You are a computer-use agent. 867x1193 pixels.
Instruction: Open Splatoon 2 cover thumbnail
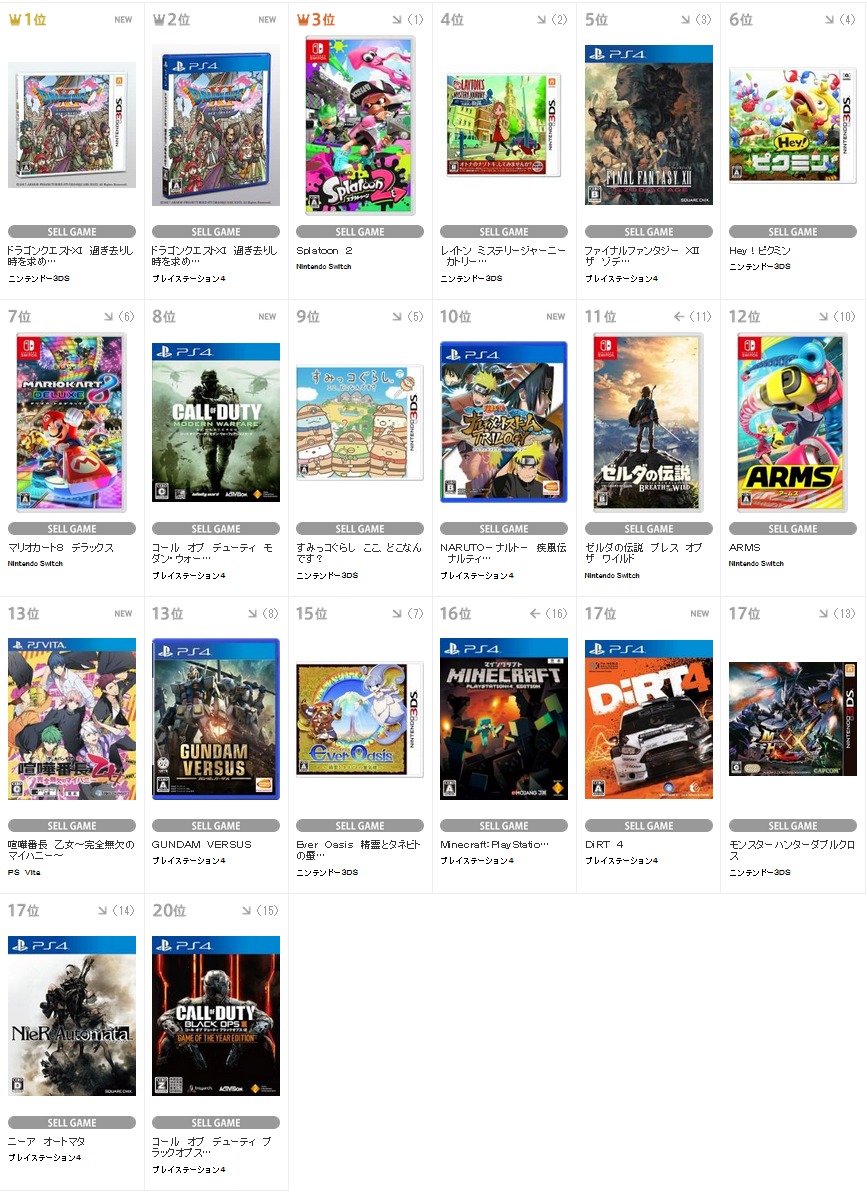click(360, 126)
